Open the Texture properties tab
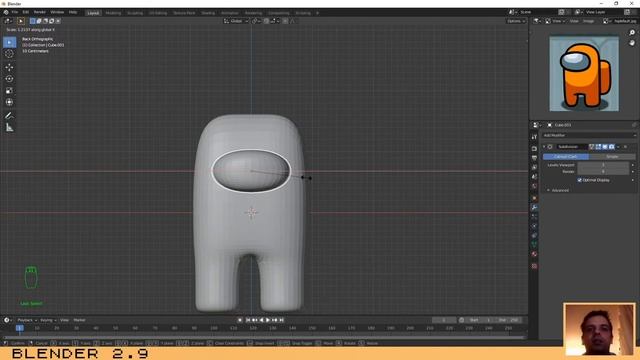 [534, 266]
